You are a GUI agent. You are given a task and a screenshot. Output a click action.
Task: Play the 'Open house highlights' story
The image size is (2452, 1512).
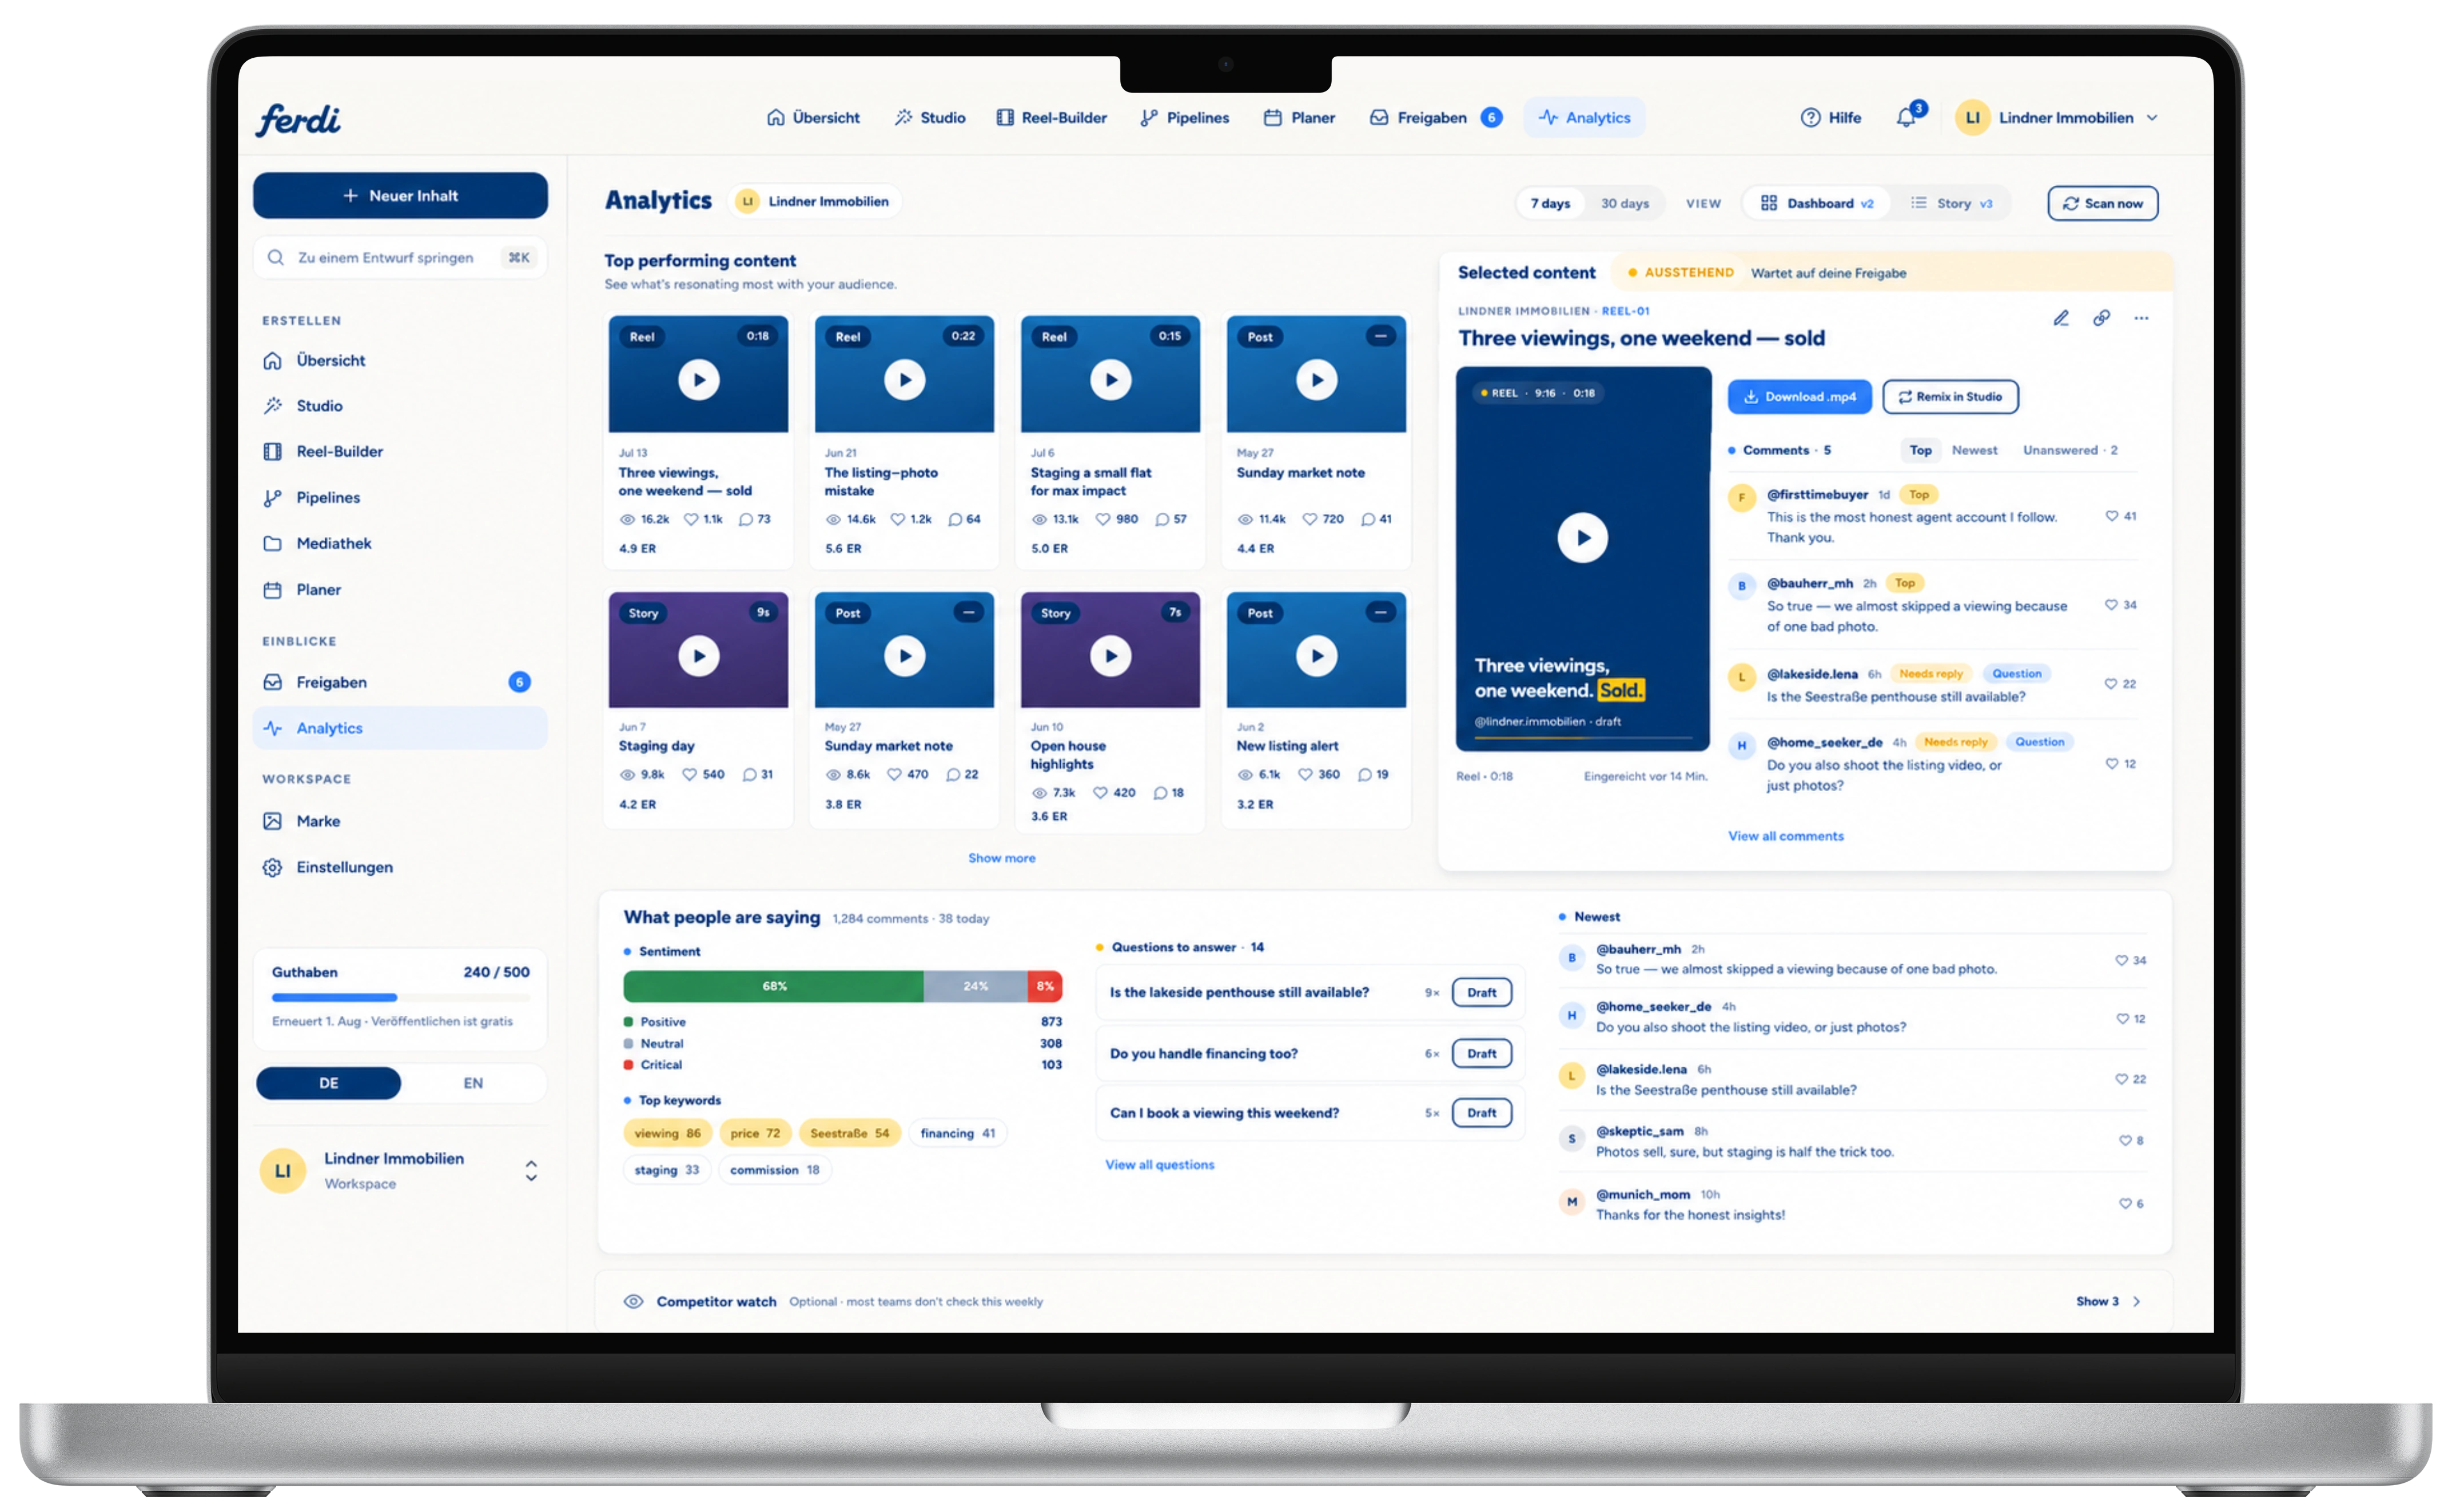click(x=1110, y=656)
